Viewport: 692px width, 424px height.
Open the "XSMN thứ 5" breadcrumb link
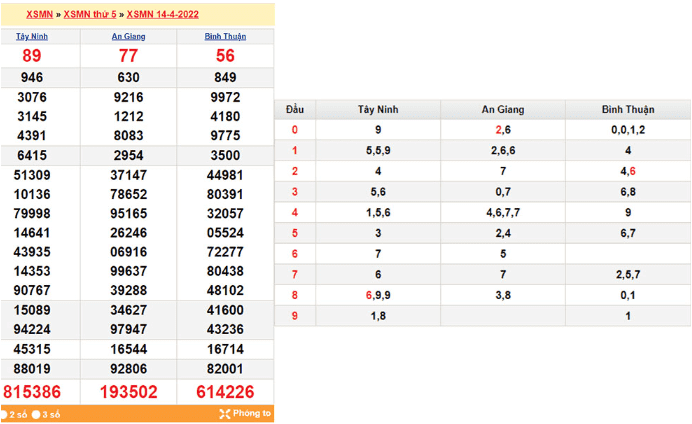pos(91,15)
